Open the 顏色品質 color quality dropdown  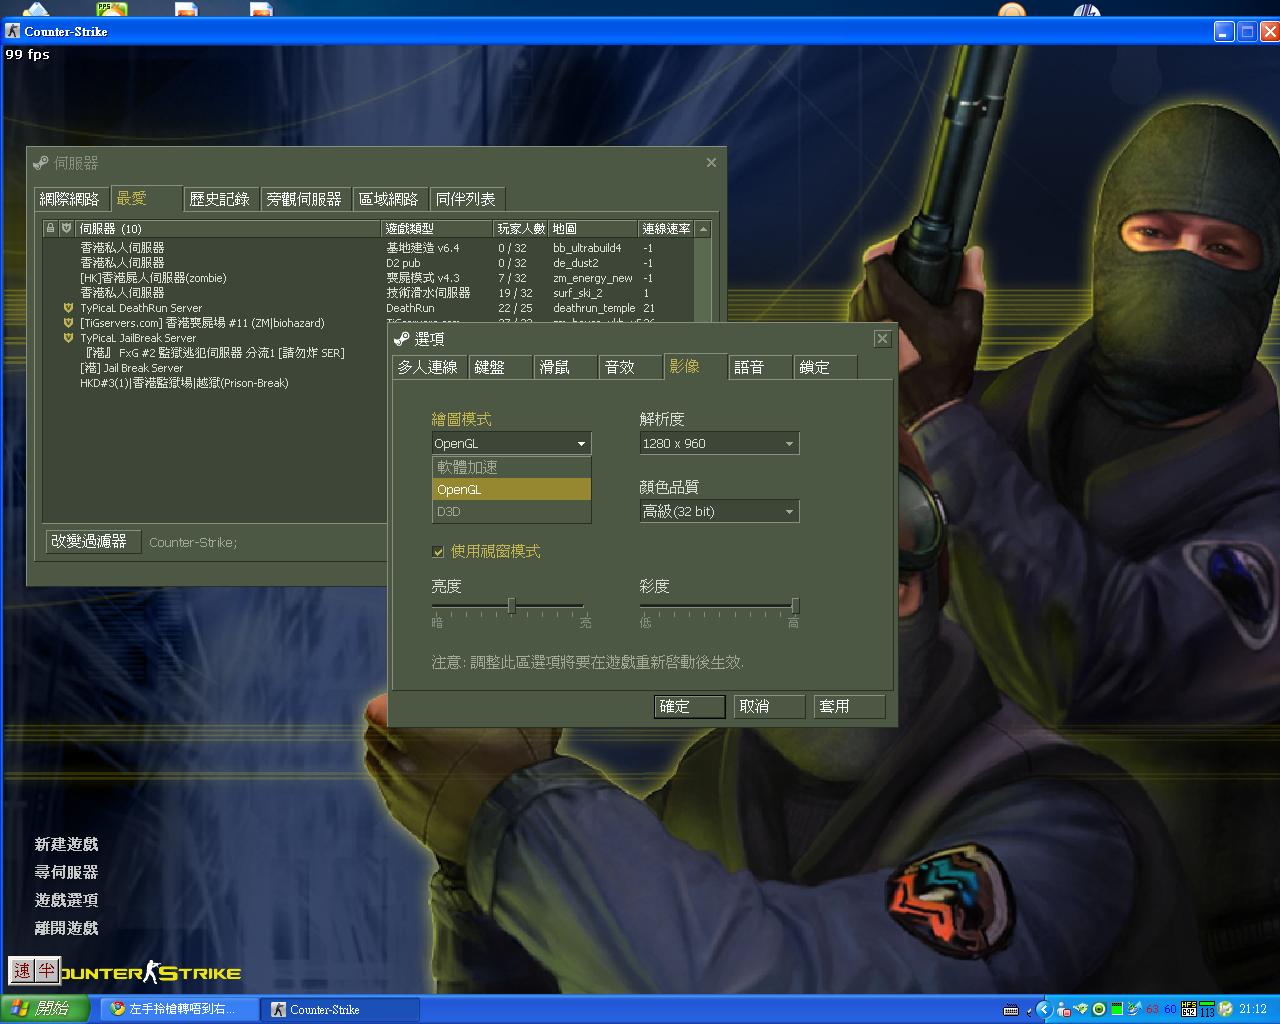719,511
